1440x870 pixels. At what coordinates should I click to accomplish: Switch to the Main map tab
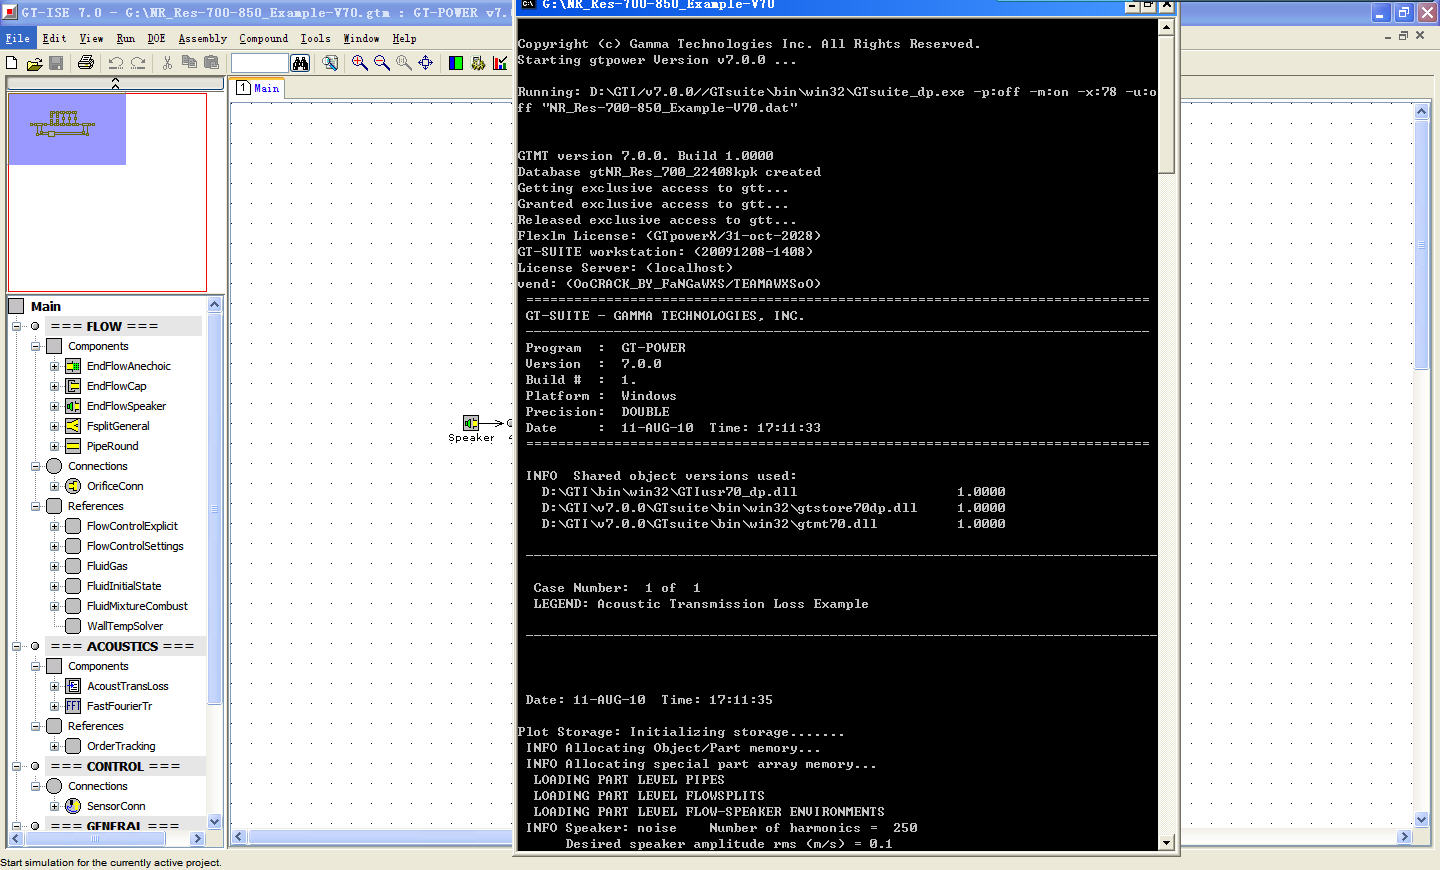coord(258,88)
